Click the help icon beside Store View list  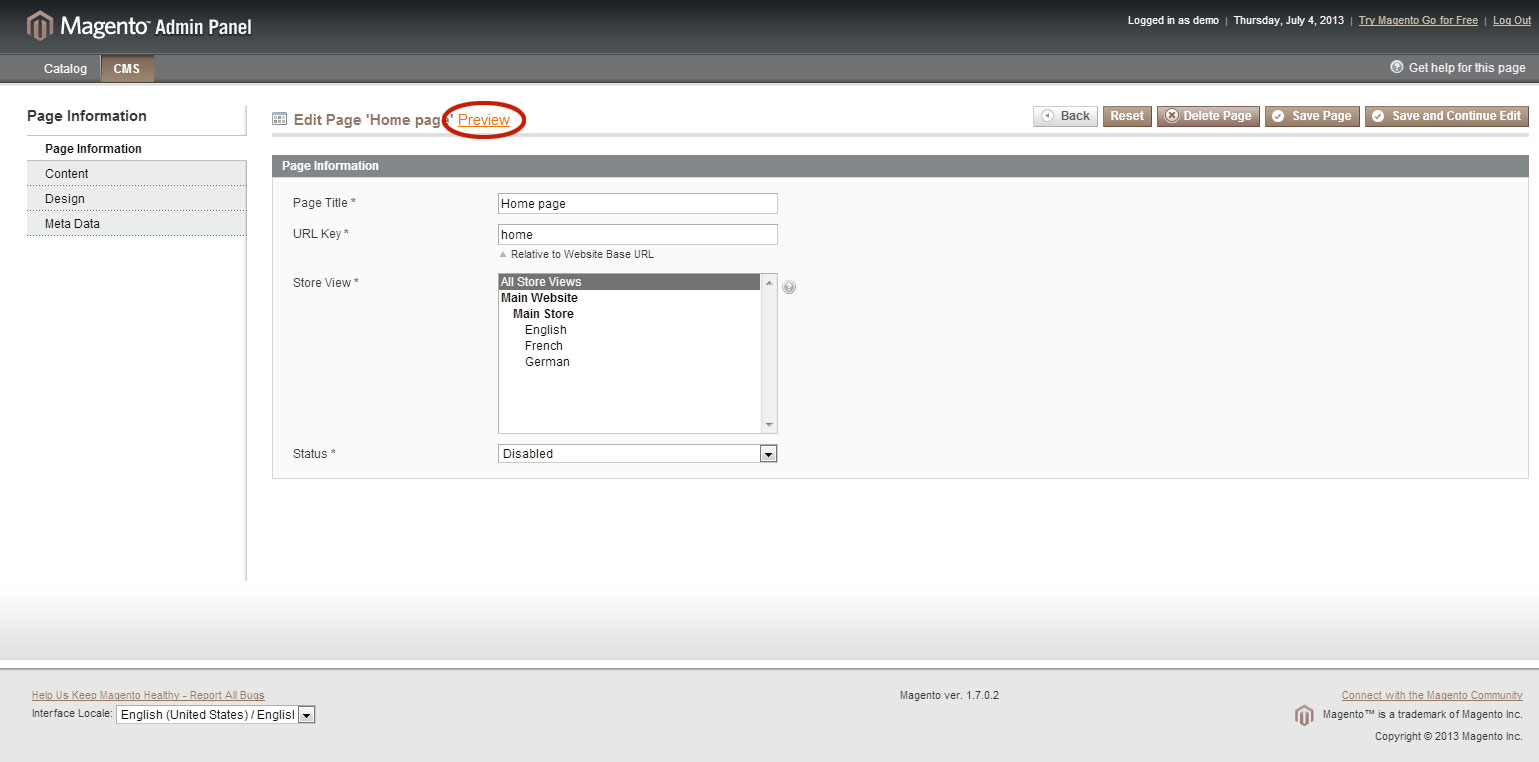click(789, 287)
